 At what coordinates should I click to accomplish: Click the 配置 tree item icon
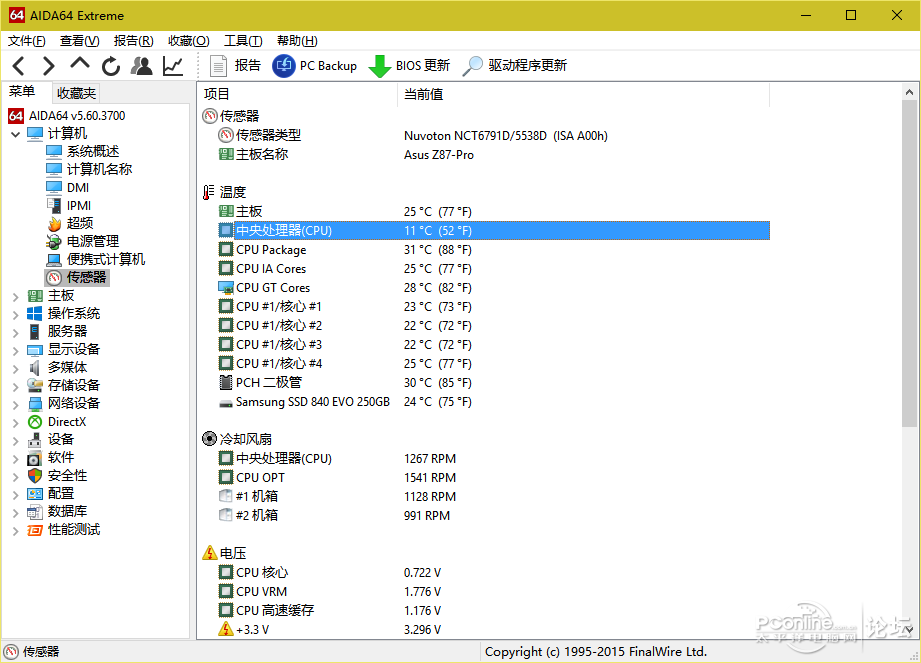point(35,494)
